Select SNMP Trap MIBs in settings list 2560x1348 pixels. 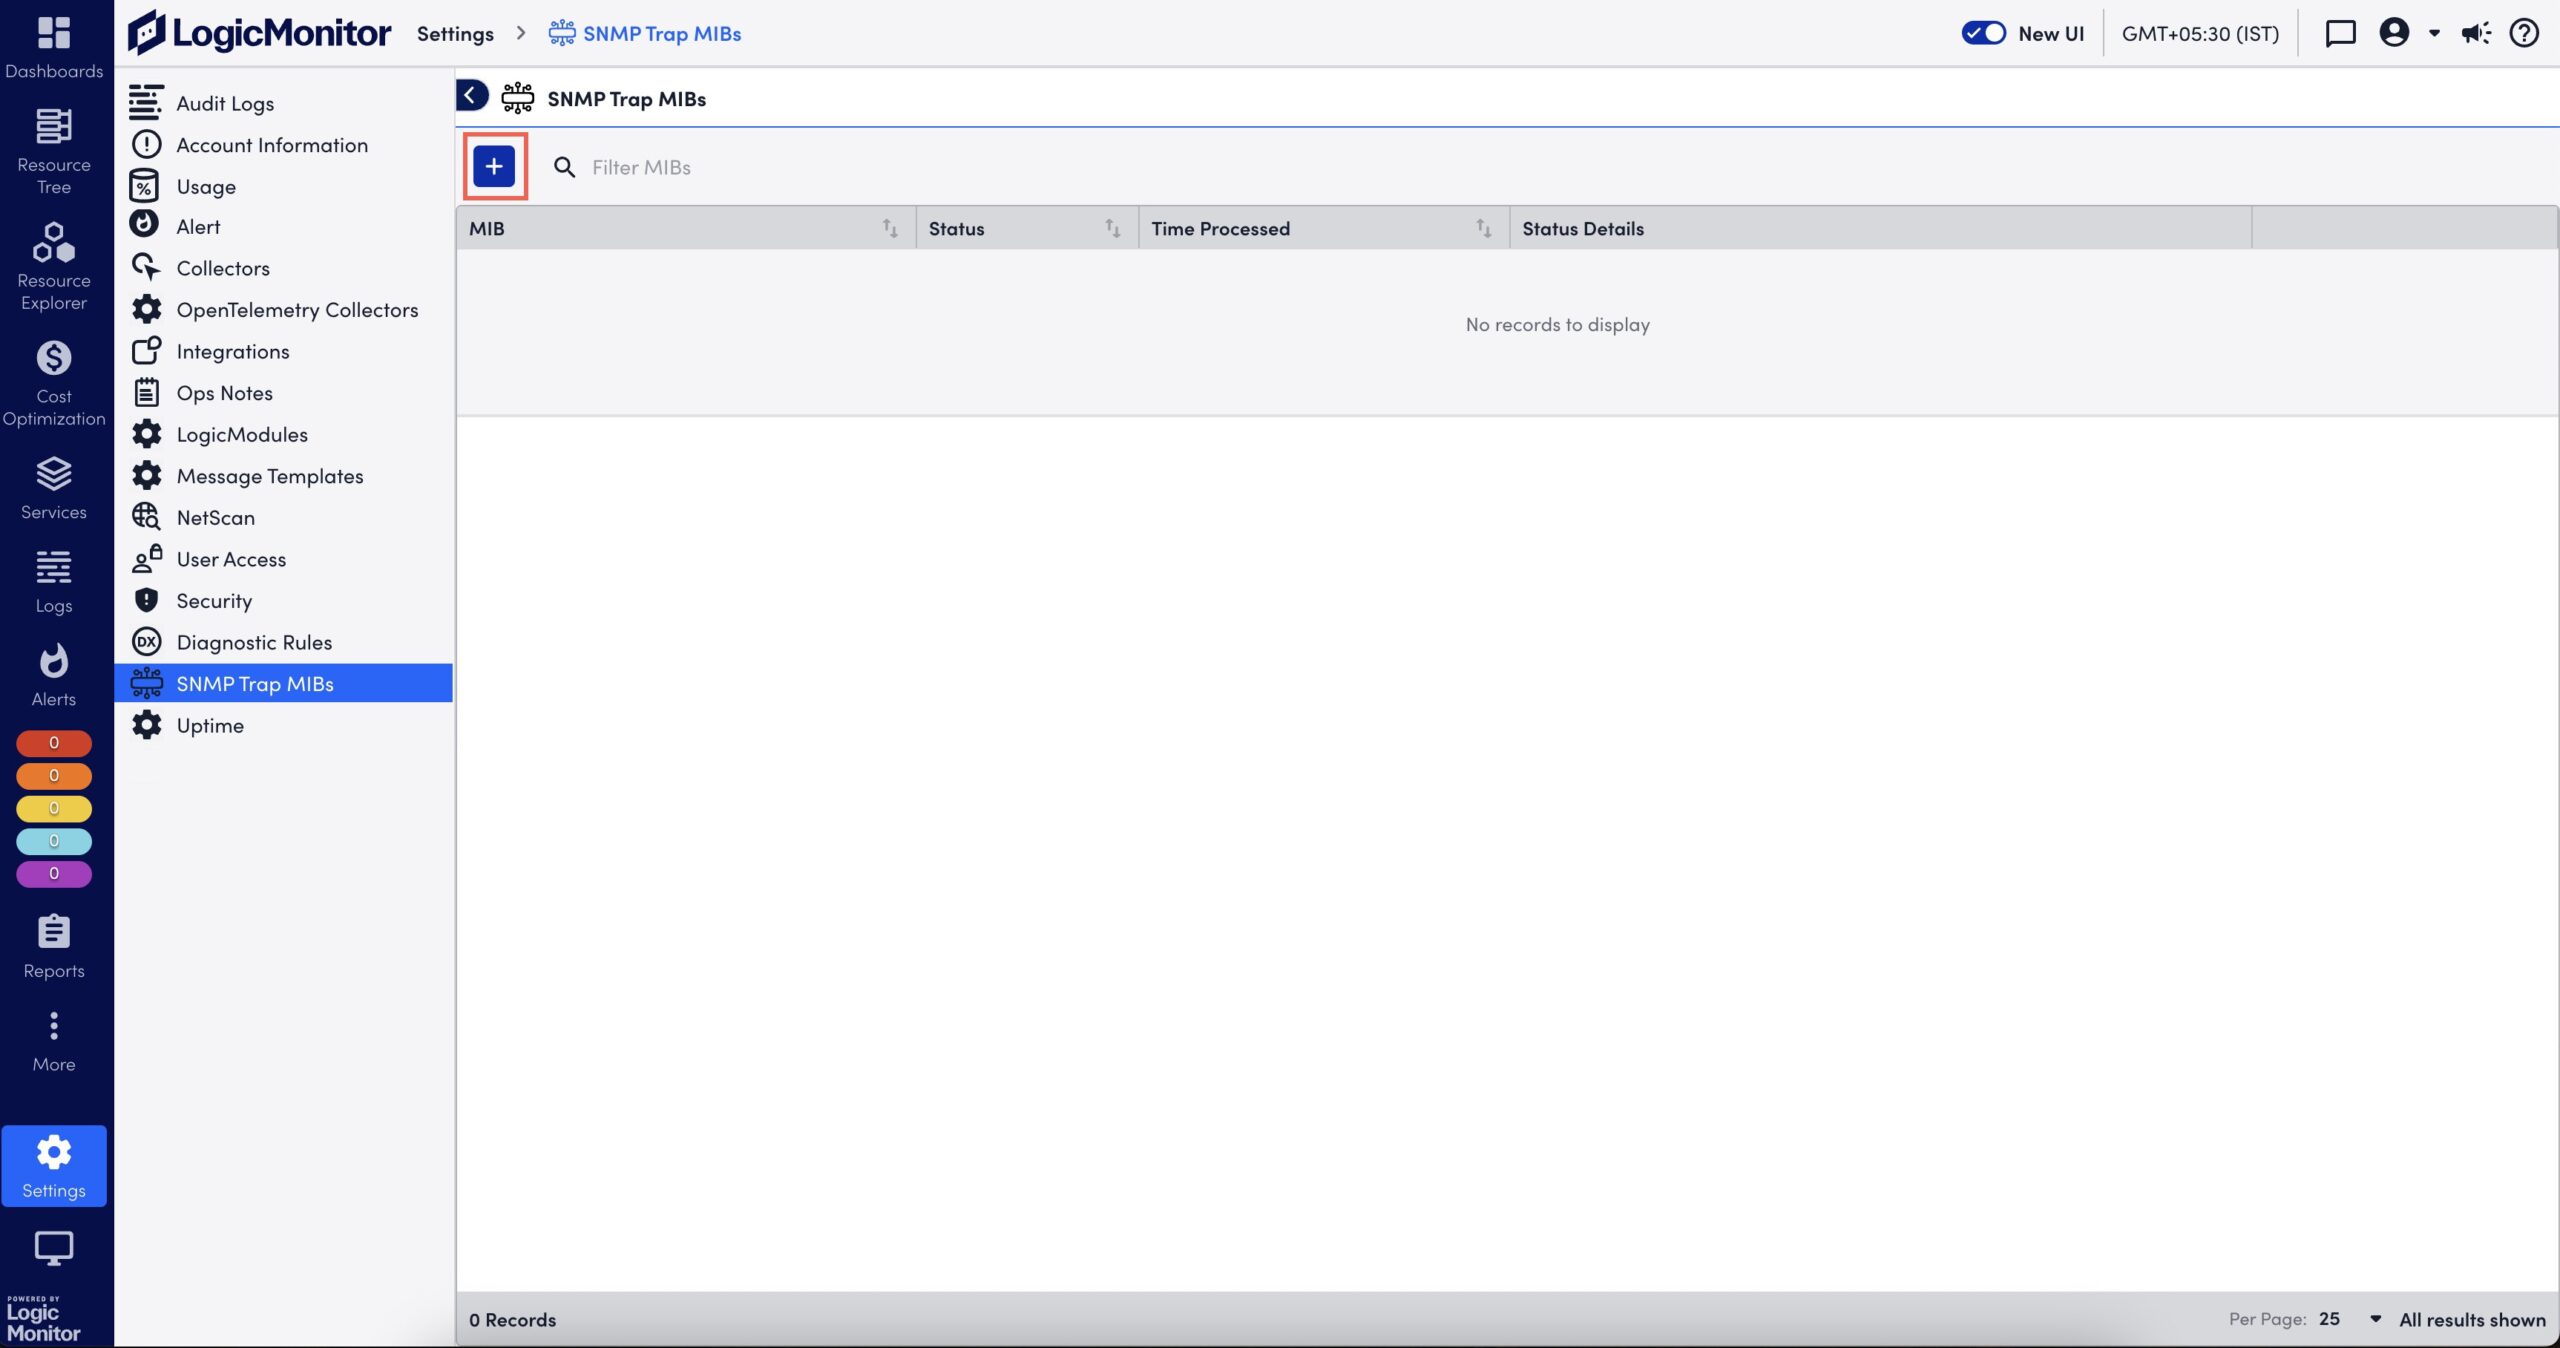(x=284, y=683)
